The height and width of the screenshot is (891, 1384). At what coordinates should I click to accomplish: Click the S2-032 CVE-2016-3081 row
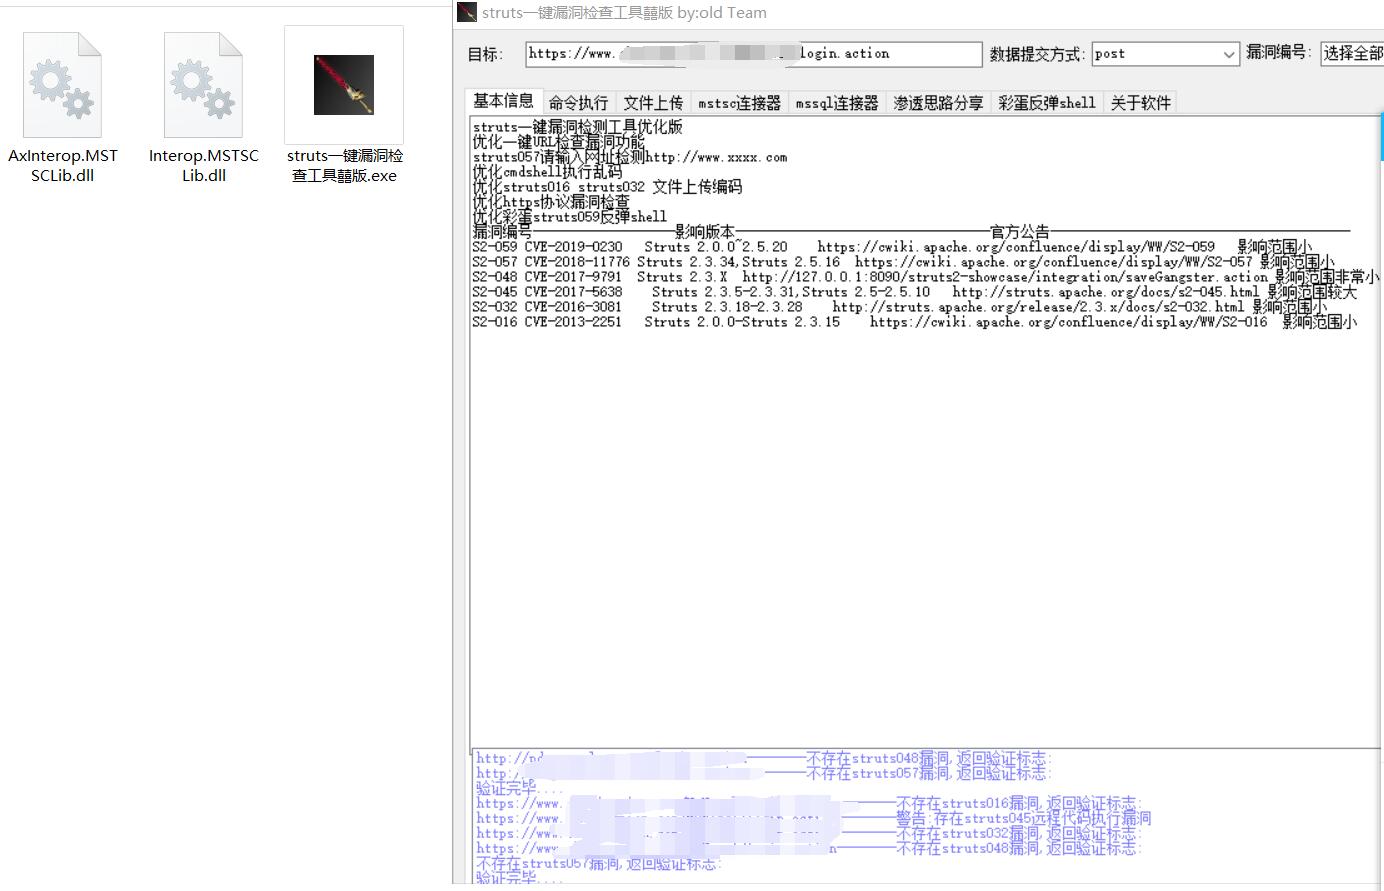tap(900, 307)
